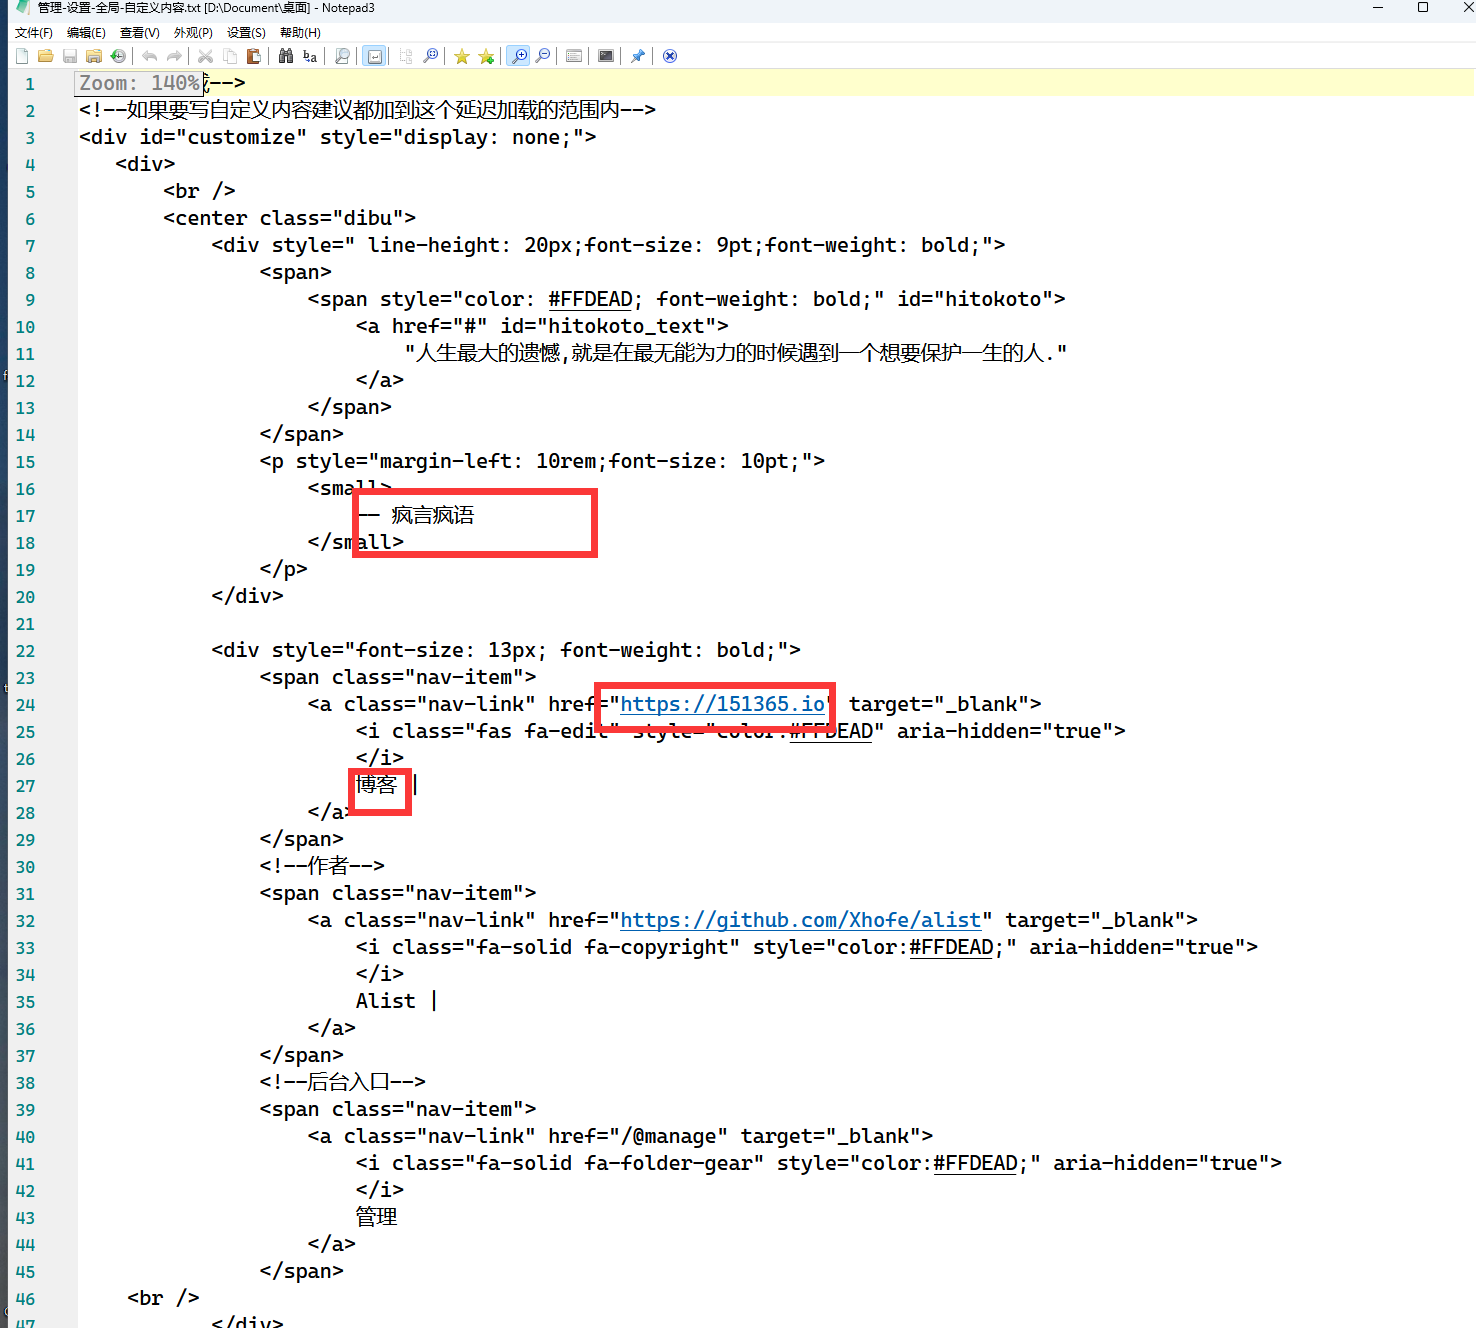Click the Zoom Out magnifier icon
Image resolution: width=1476 pixels, height=1328 pixels.
click(x=543, y=56)
